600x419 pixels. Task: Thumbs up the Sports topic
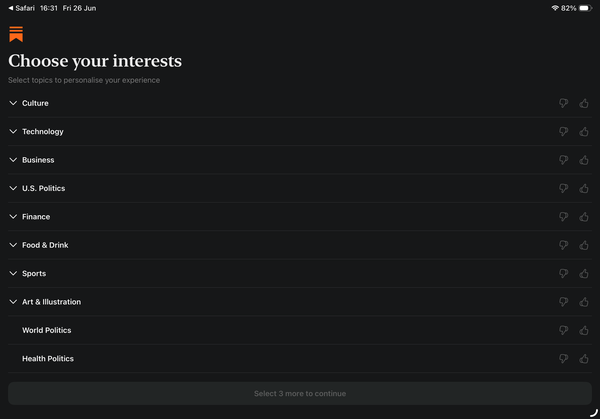click(x=584, y=273)
